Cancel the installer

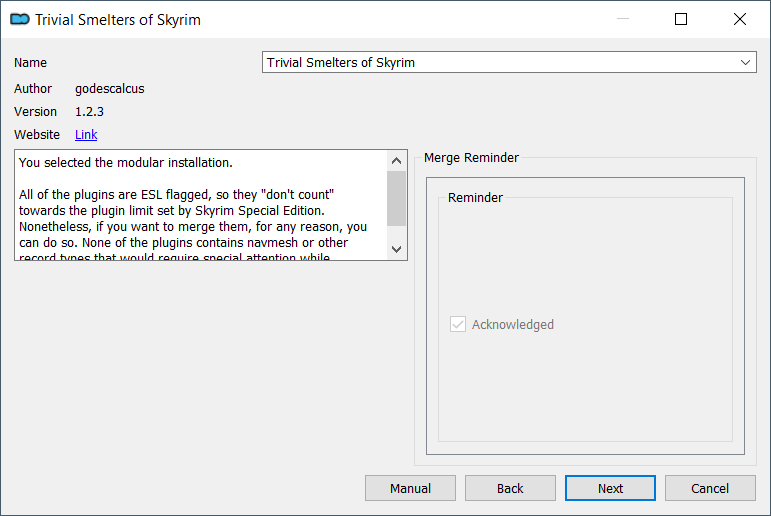point(710,488)
